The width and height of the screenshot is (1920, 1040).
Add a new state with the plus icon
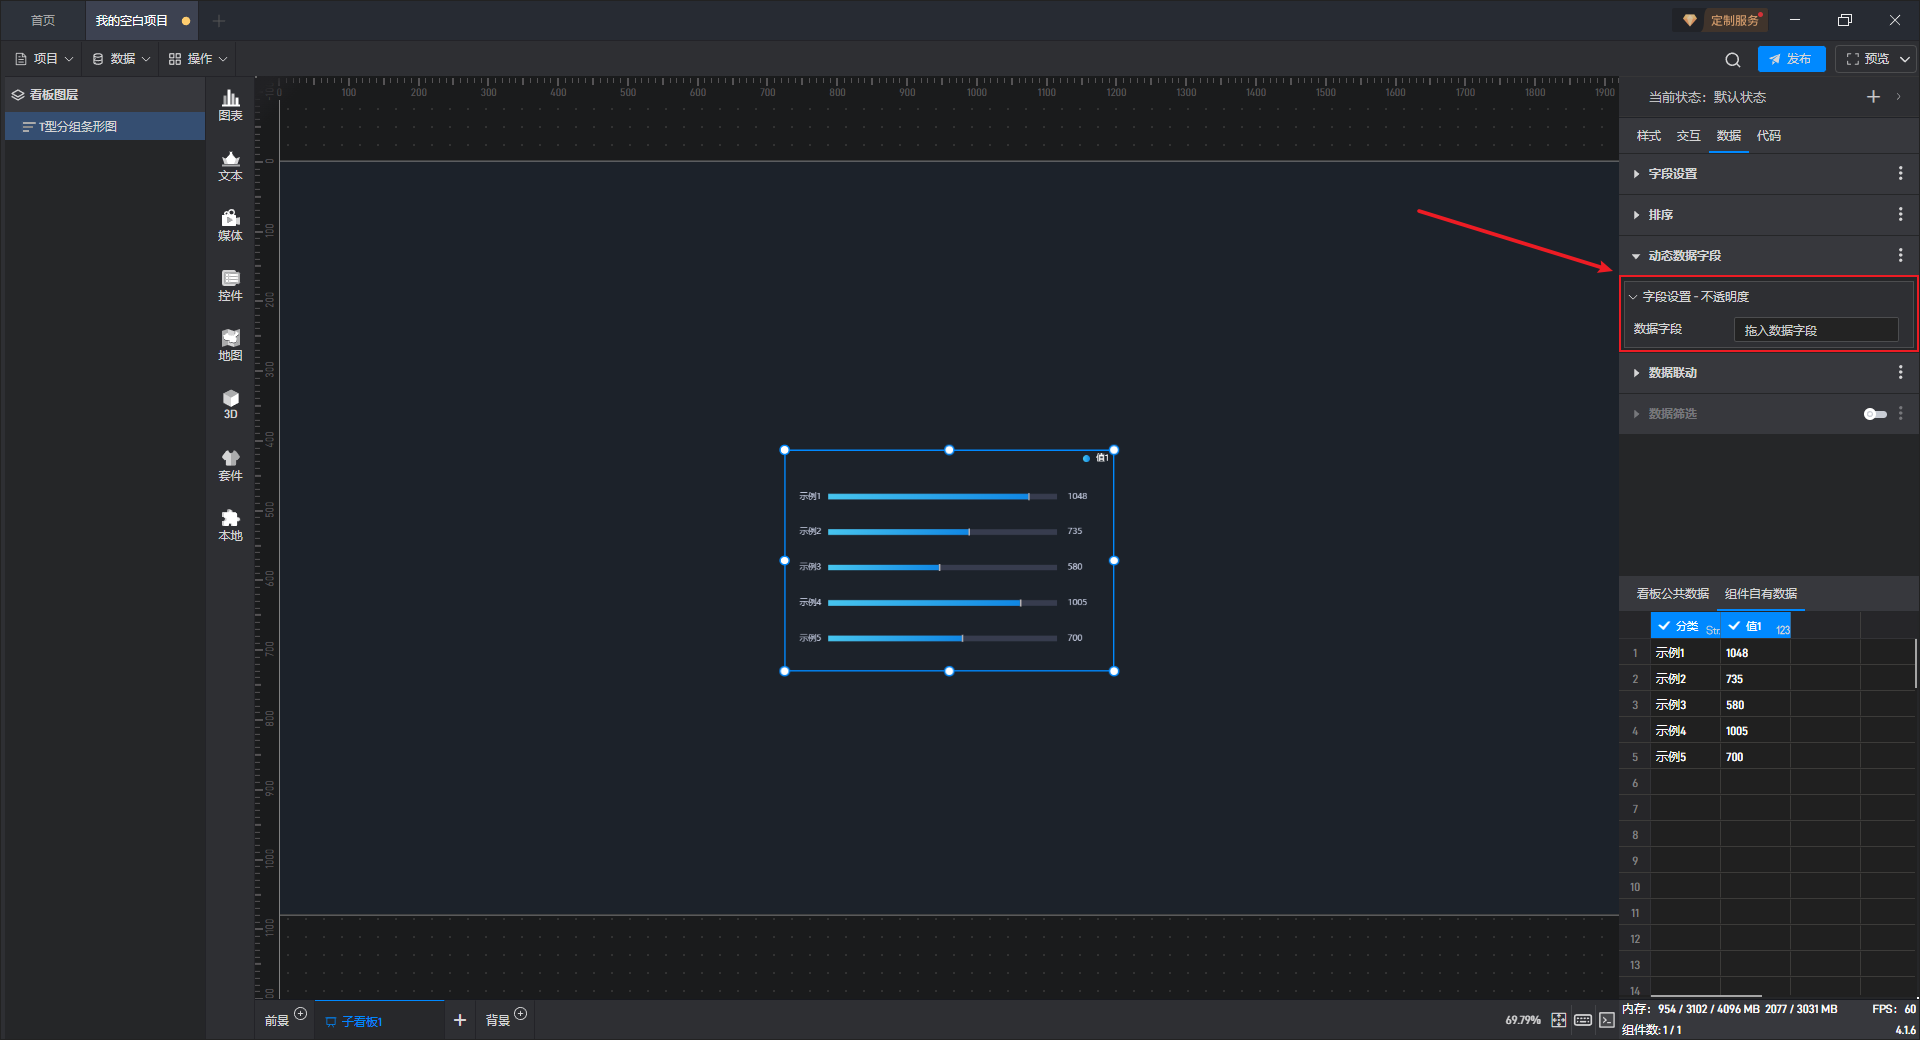coord(1873,97)
